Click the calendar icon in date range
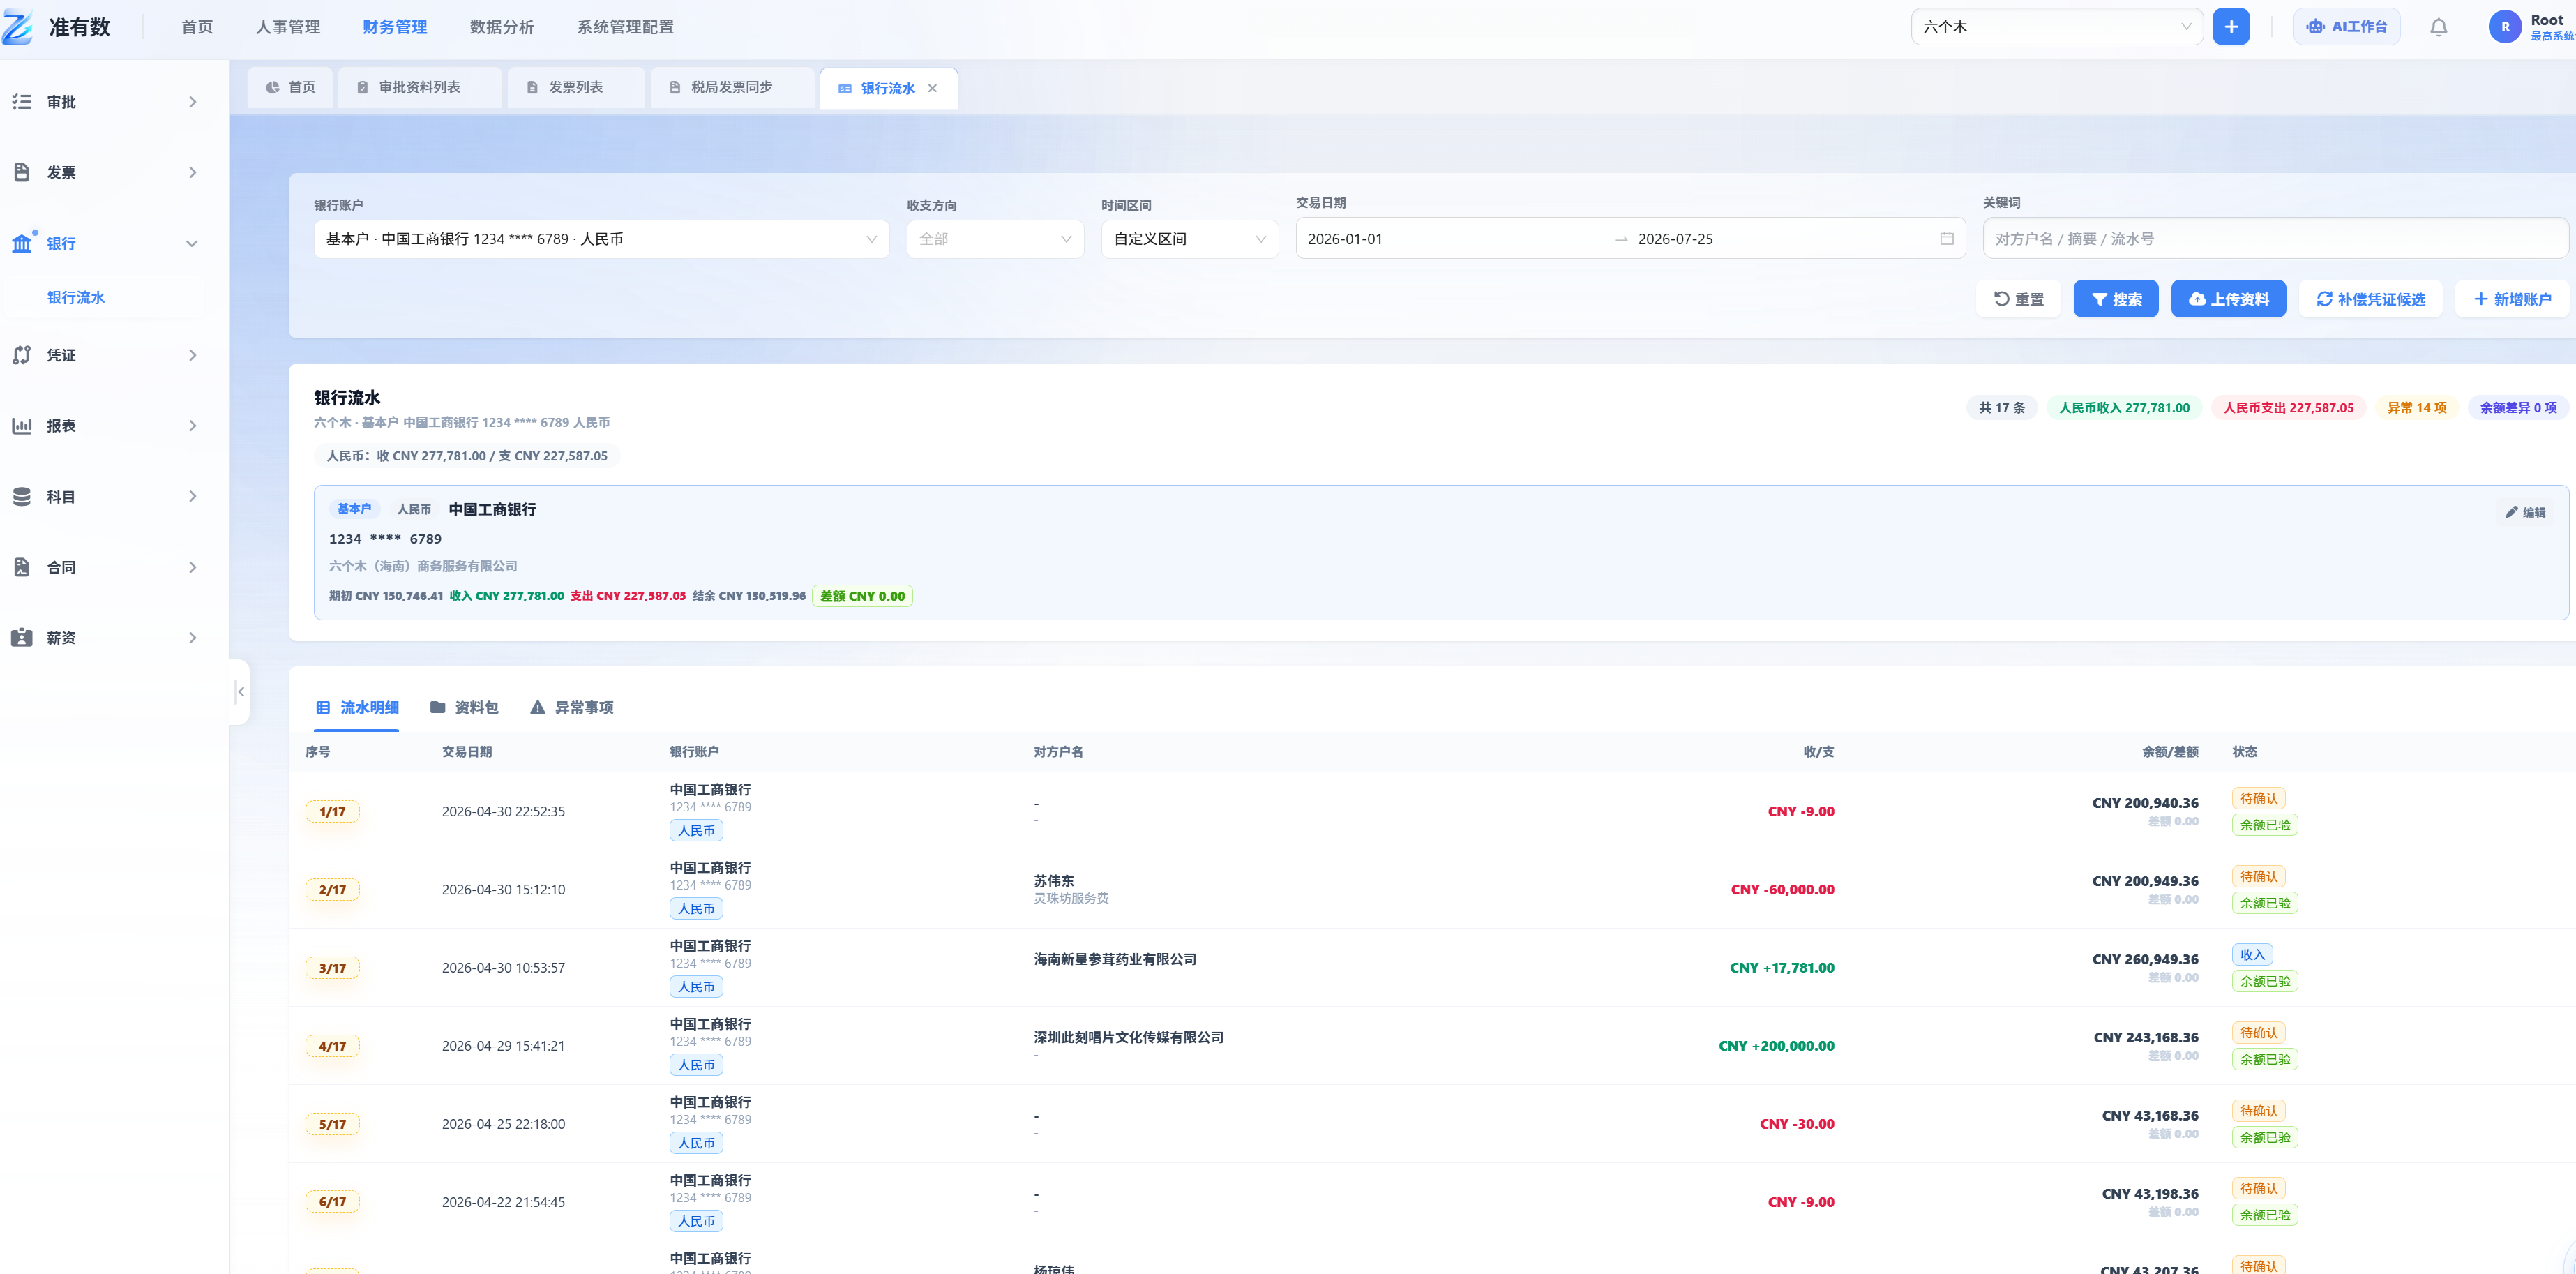This screenshot has height=1274, width=2576. (x=1946, y=239)
